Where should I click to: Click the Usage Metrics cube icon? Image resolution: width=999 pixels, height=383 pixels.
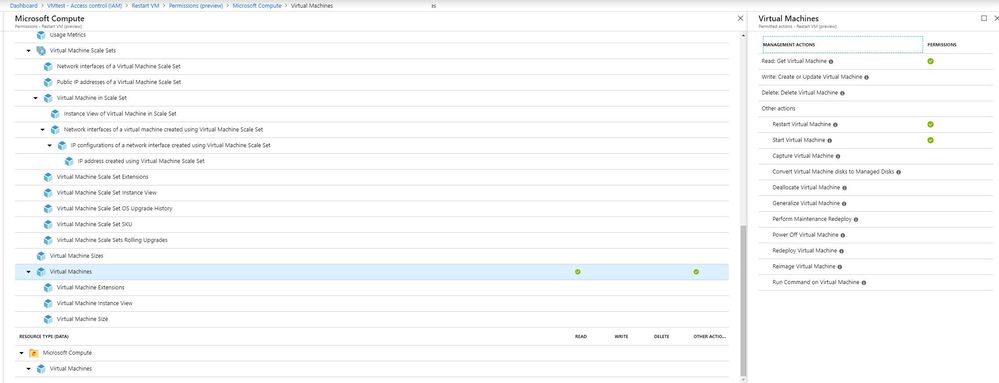click(41, 35)
